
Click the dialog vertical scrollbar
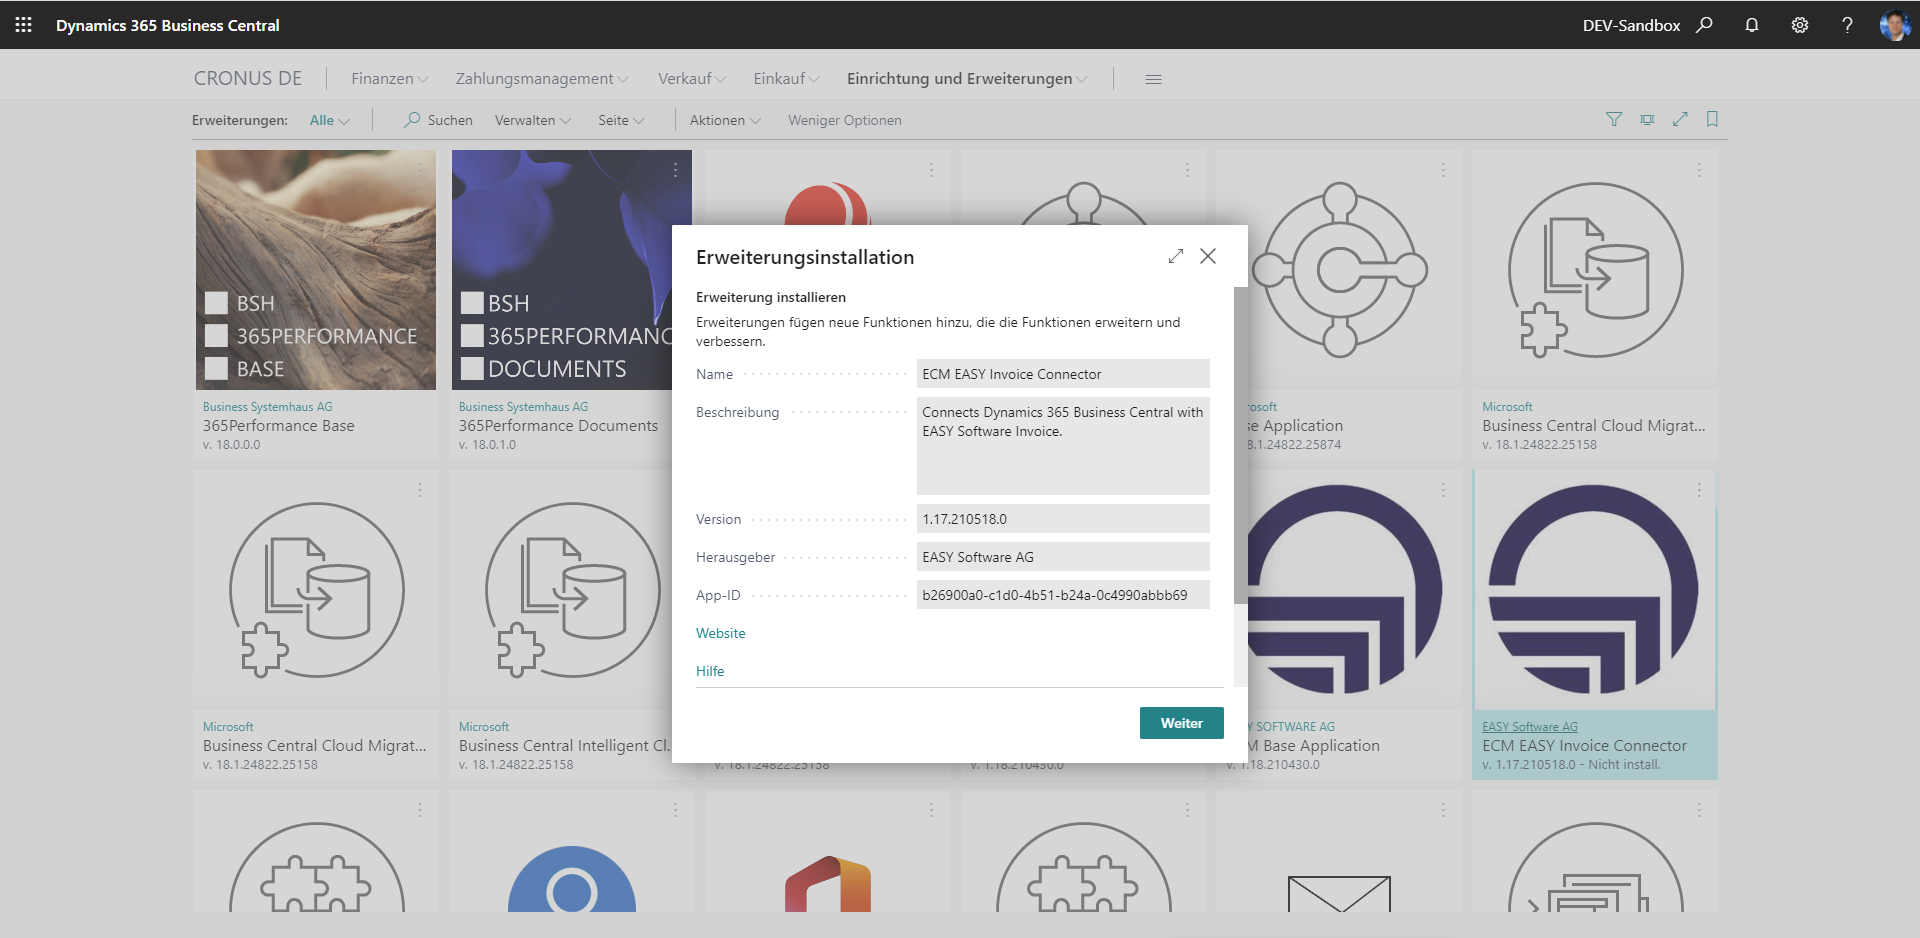[1240, 446]
